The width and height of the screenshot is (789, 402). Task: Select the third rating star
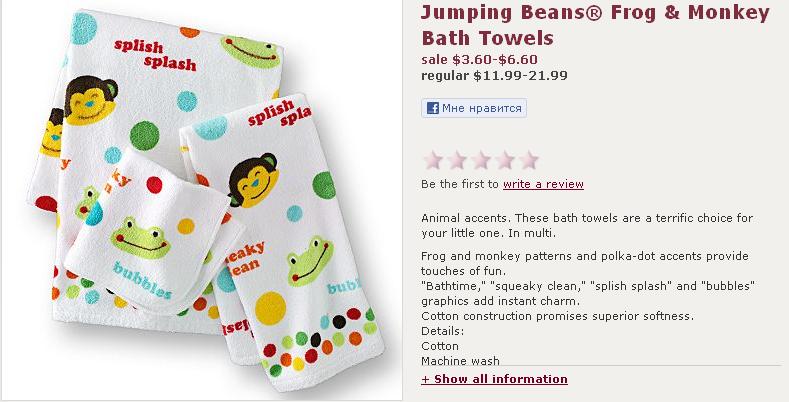point(482,160)
